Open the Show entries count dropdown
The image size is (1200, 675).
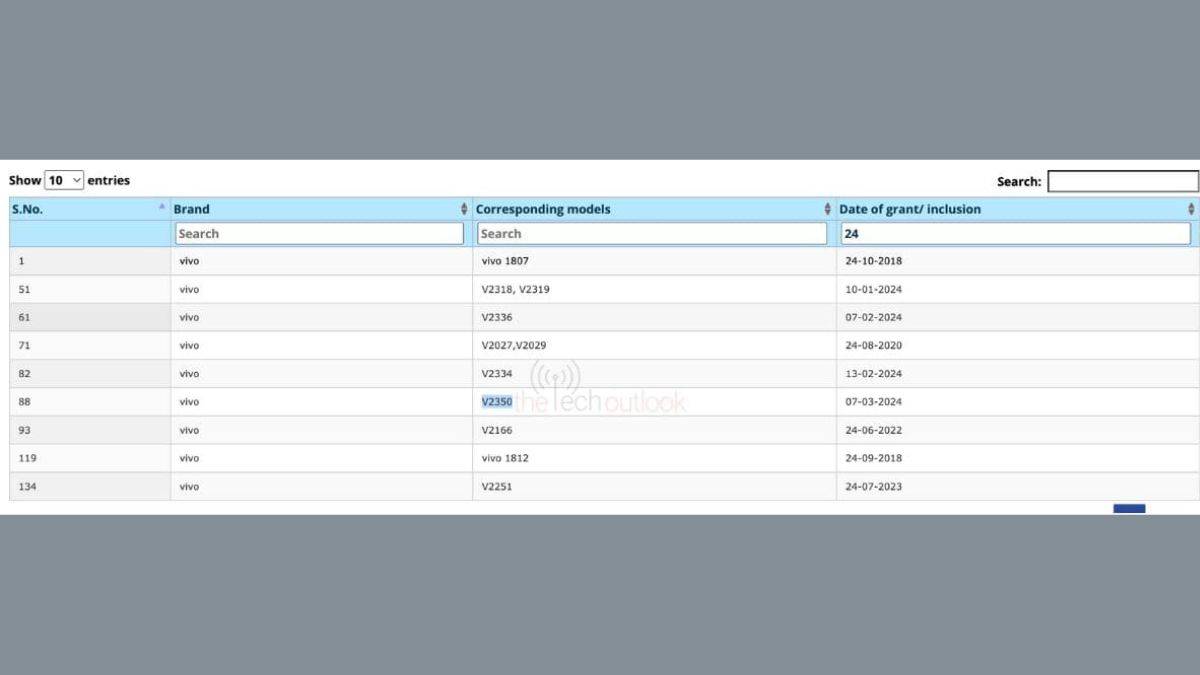[64, 180]
